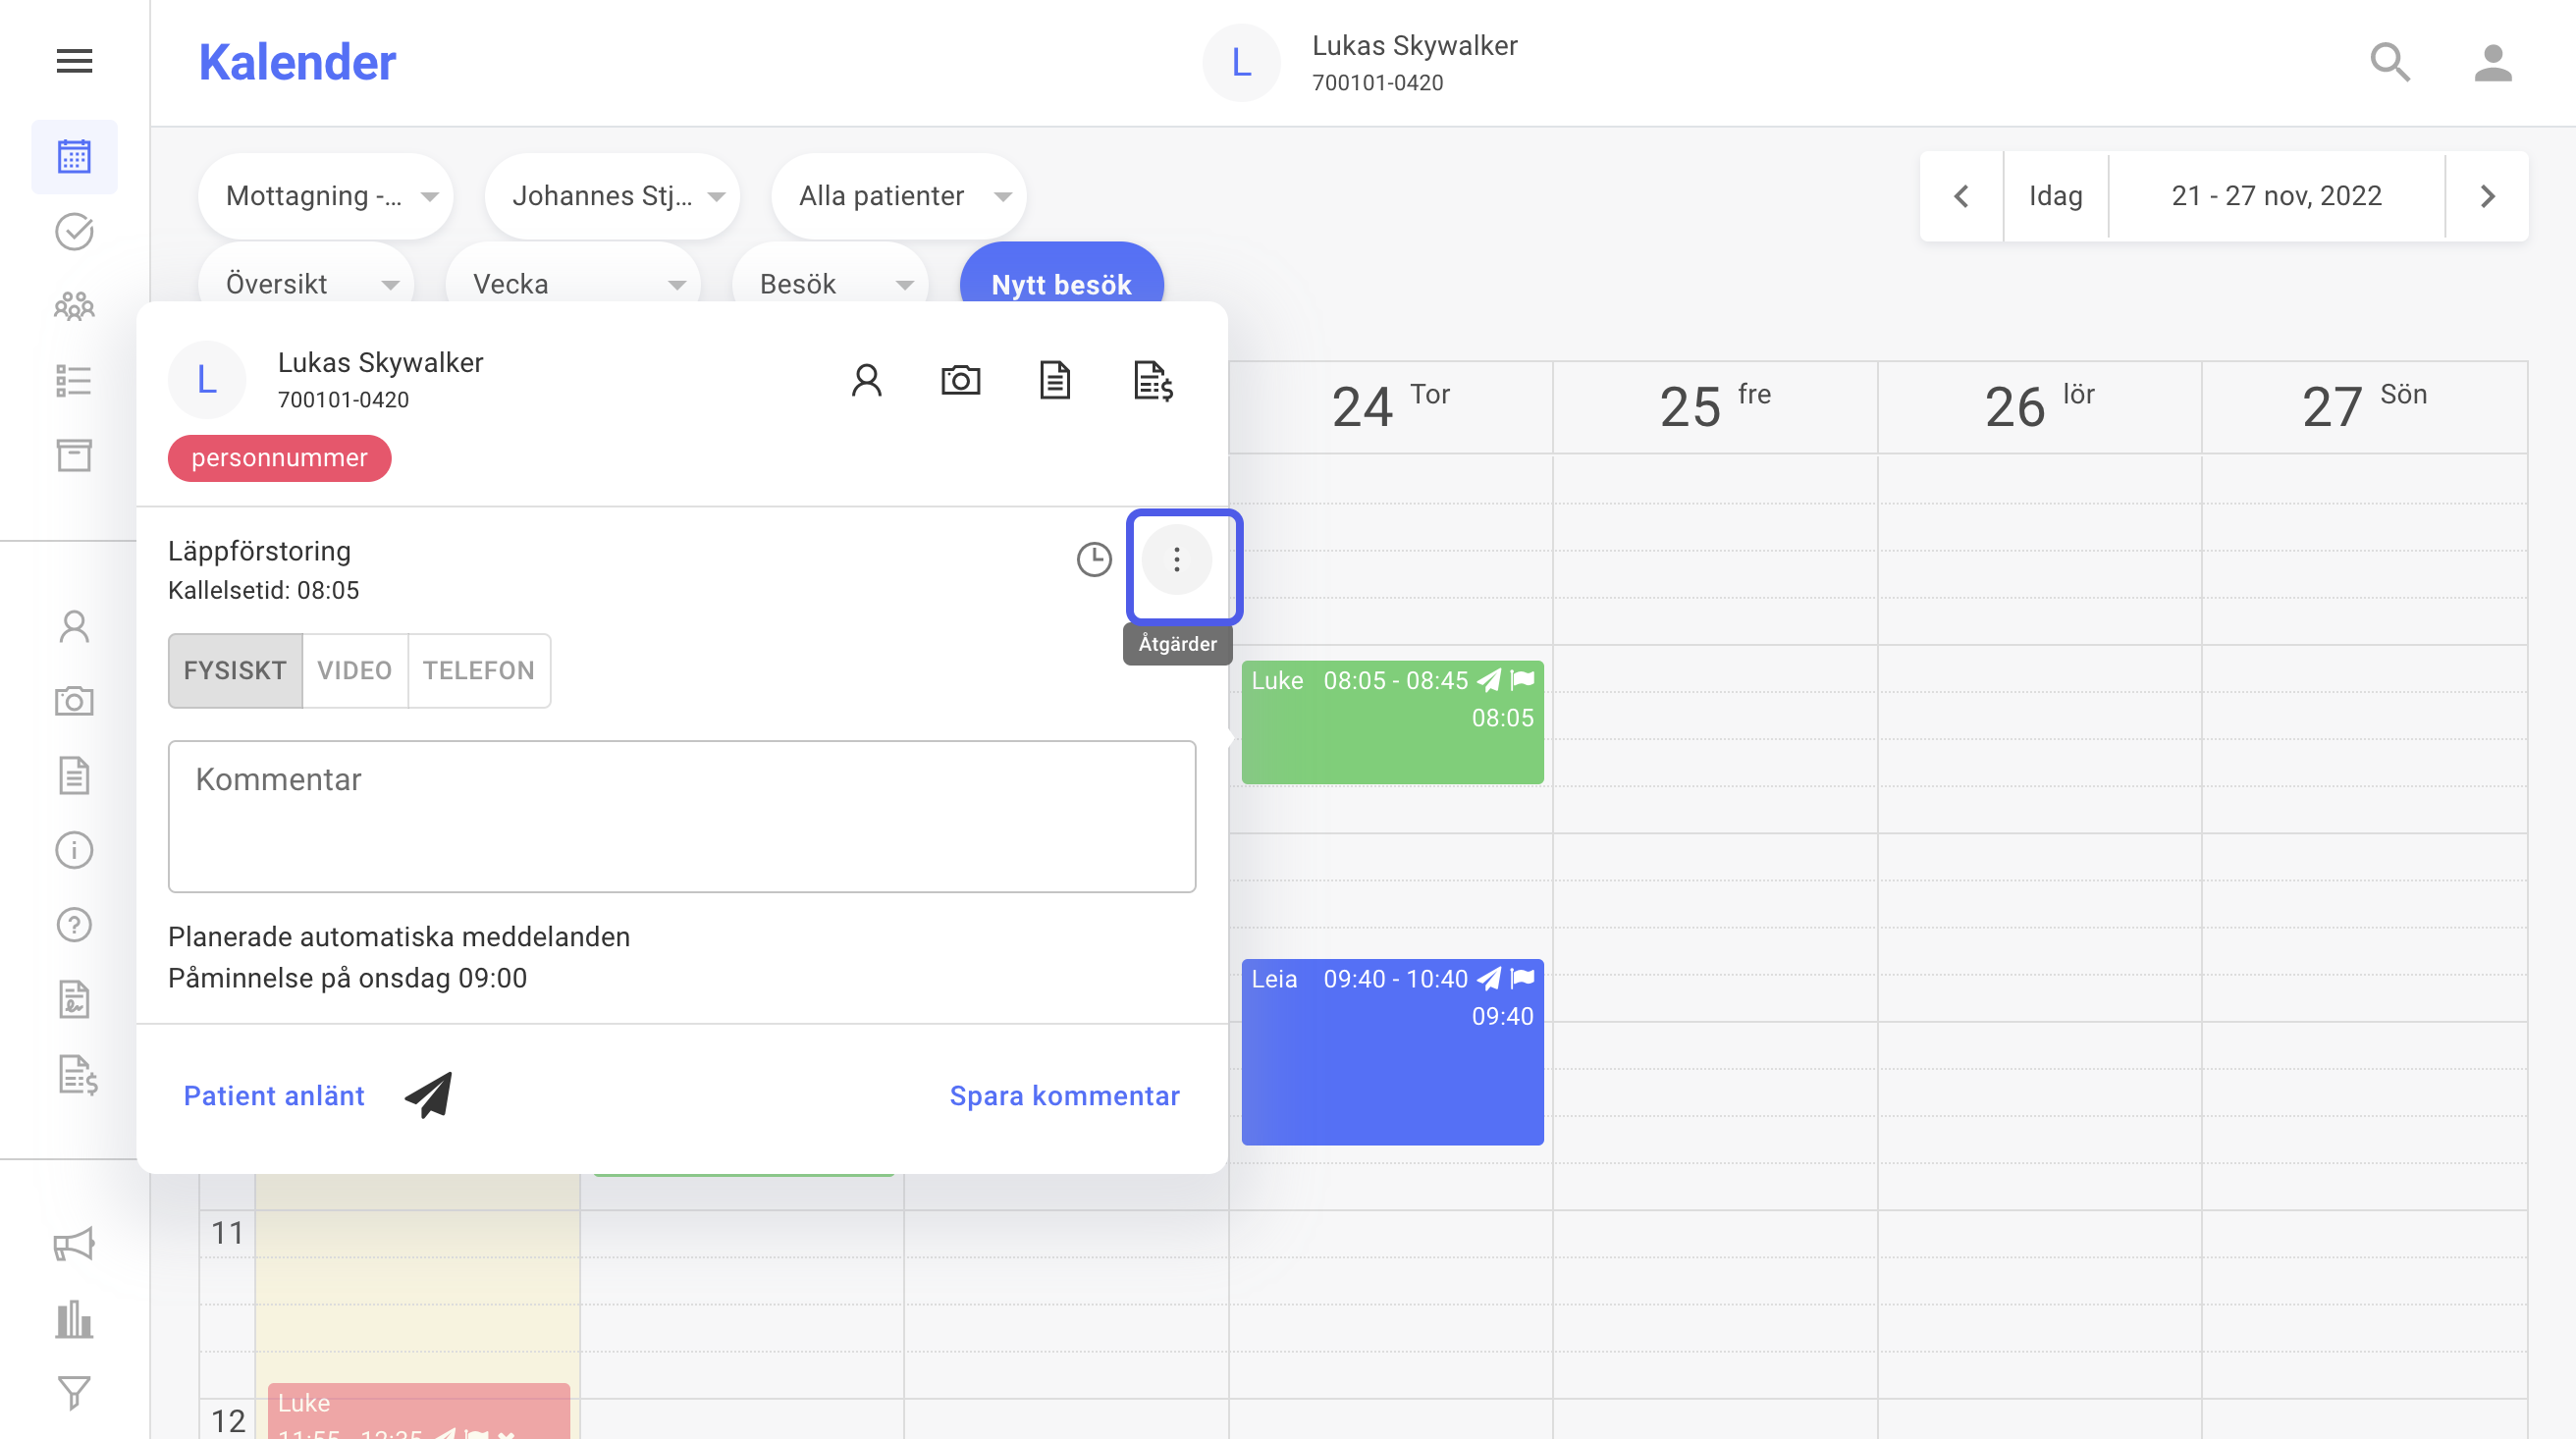This screenshot has height=1439, width=2576.
Task: Expand the Översikt dropdown
Action: [x=306, y=284]
